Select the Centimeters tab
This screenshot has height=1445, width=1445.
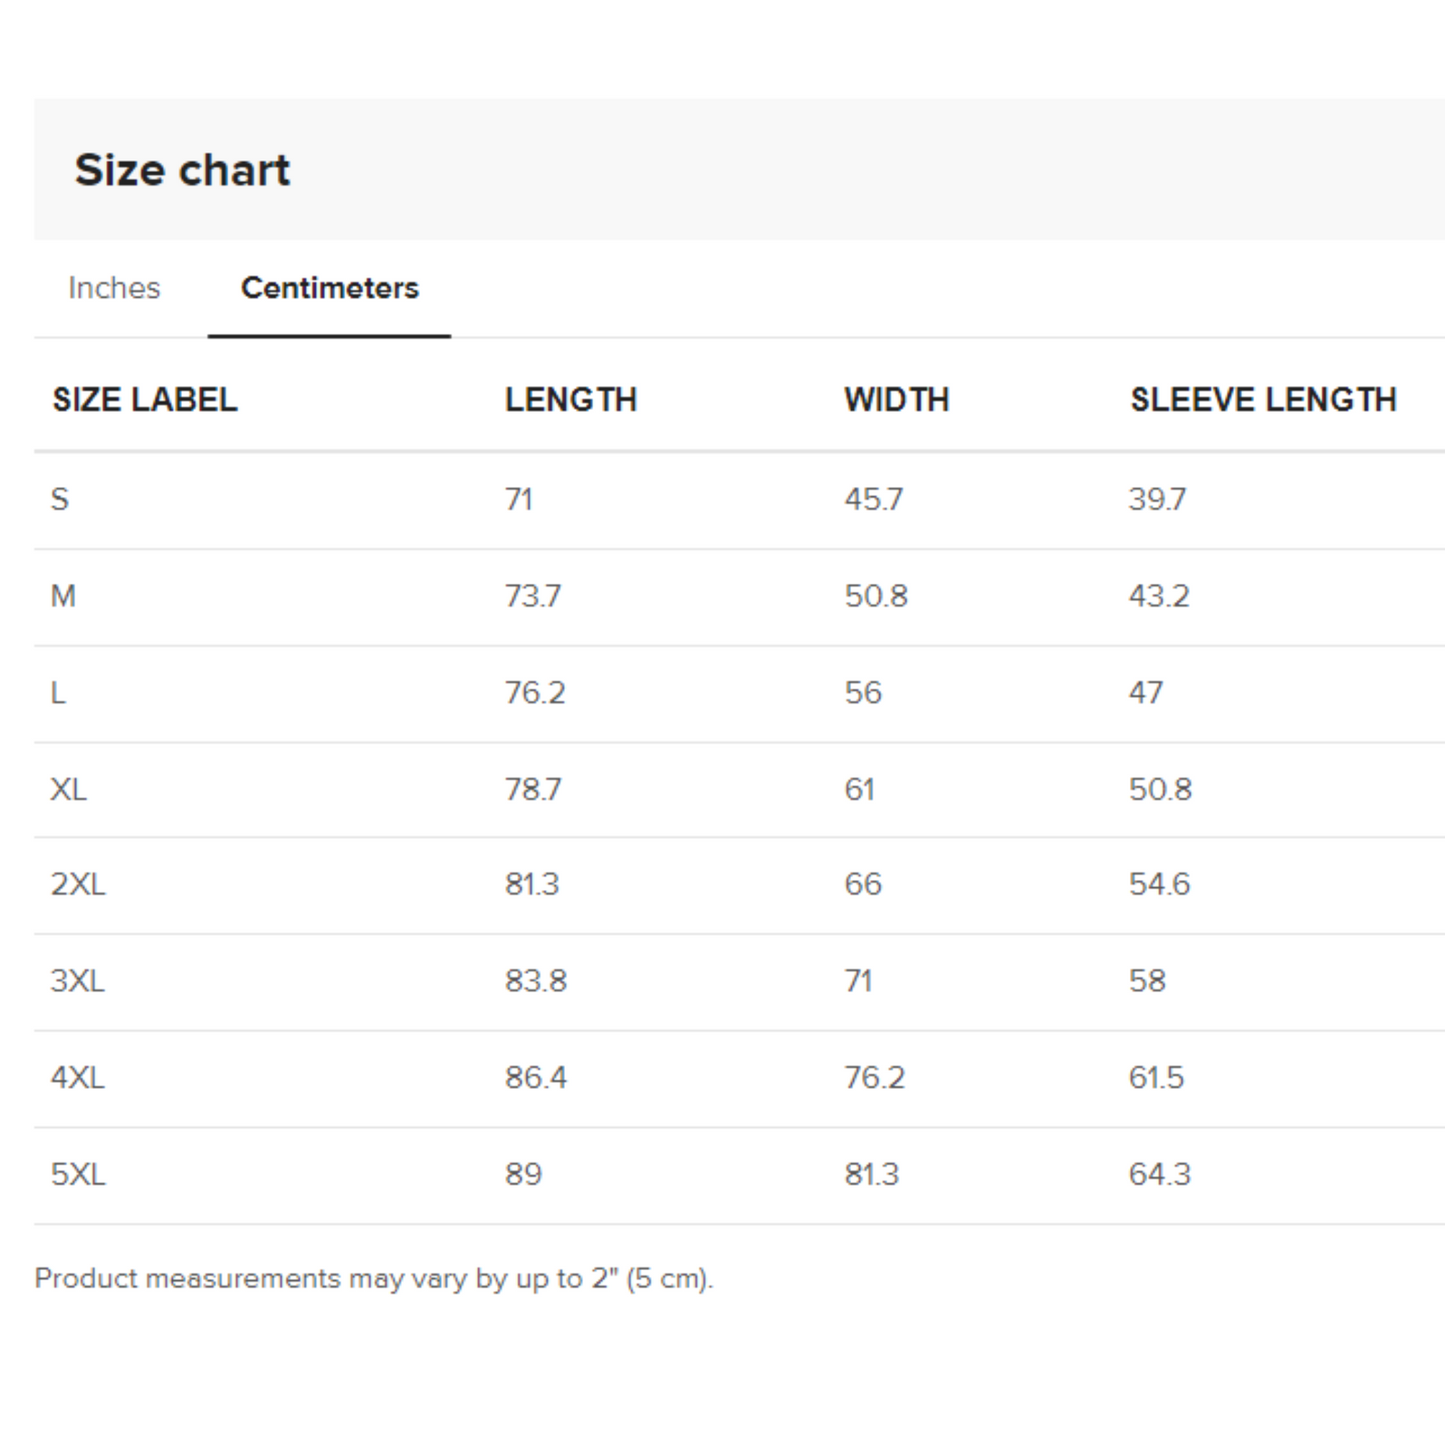coord(329,288)
